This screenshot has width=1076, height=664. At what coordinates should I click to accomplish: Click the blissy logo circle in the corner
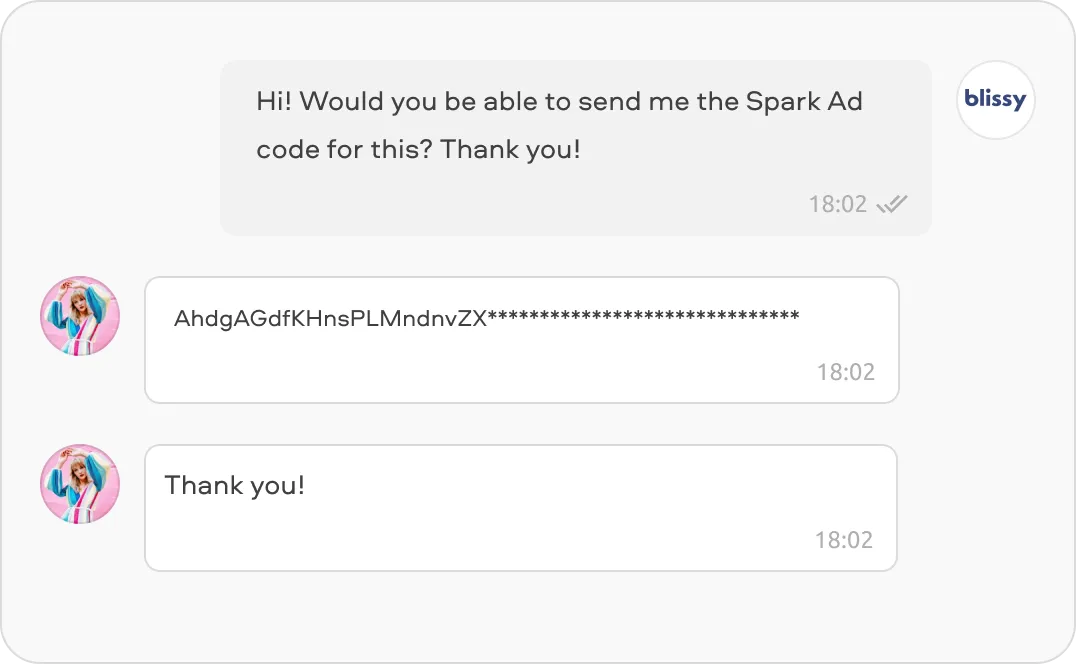(995, 100)
